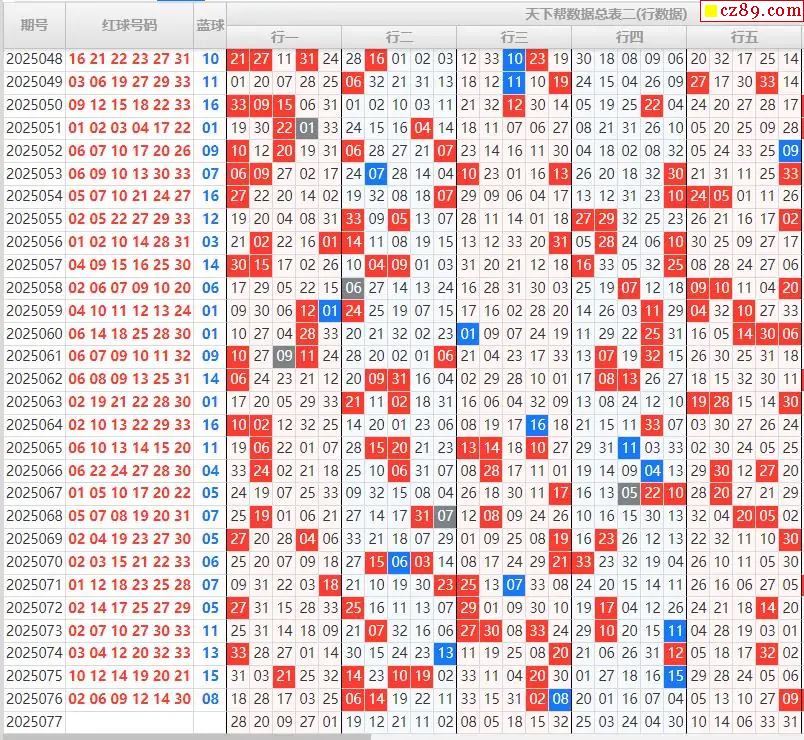
Task: Select the 行一 column group header
Action: point(284,37)
